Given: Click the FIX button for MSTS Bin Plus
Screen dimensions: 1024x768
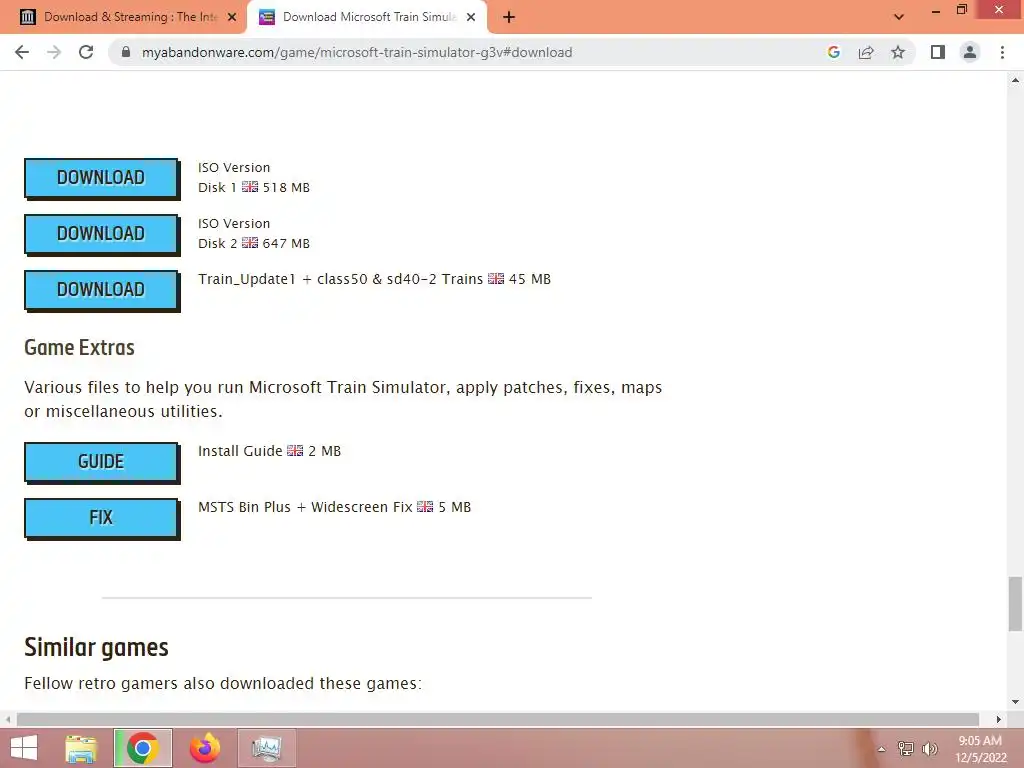Looking at the screenshot, I should pyautogui.click(x=101, y=519).
